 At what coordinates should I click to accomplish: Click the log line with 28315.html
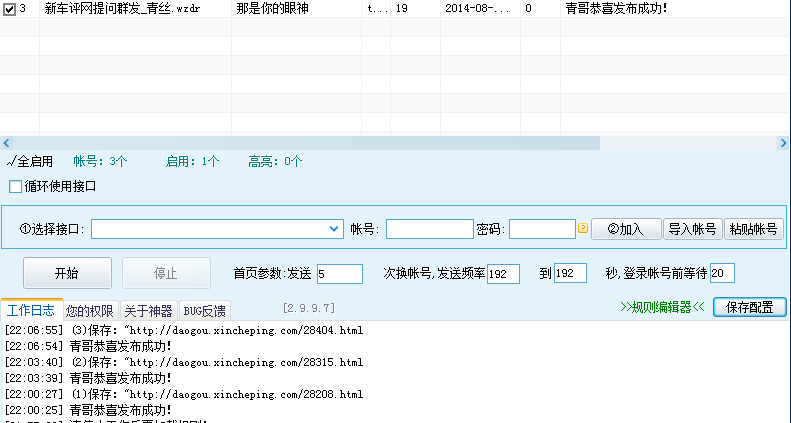[184, 362]
